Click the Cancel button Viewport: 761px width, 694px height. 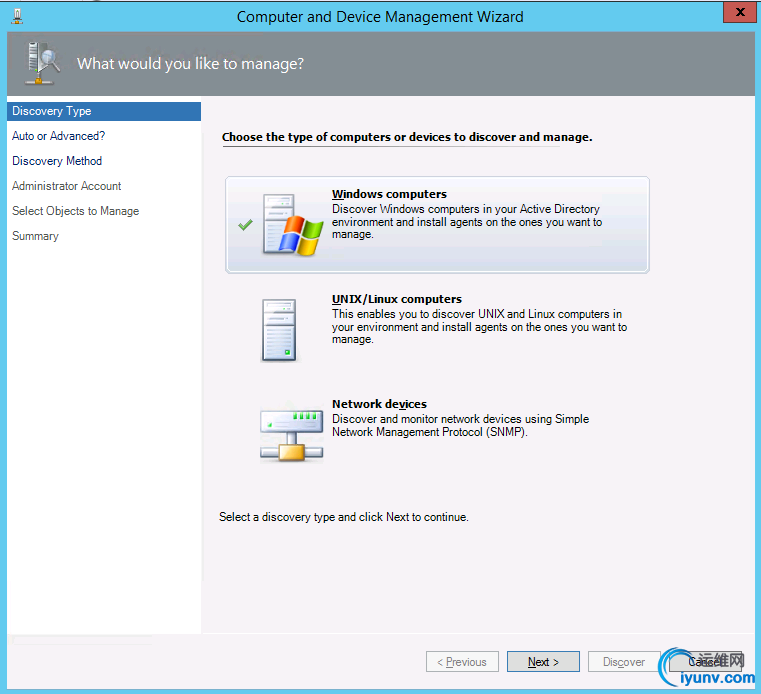[705, 662]
